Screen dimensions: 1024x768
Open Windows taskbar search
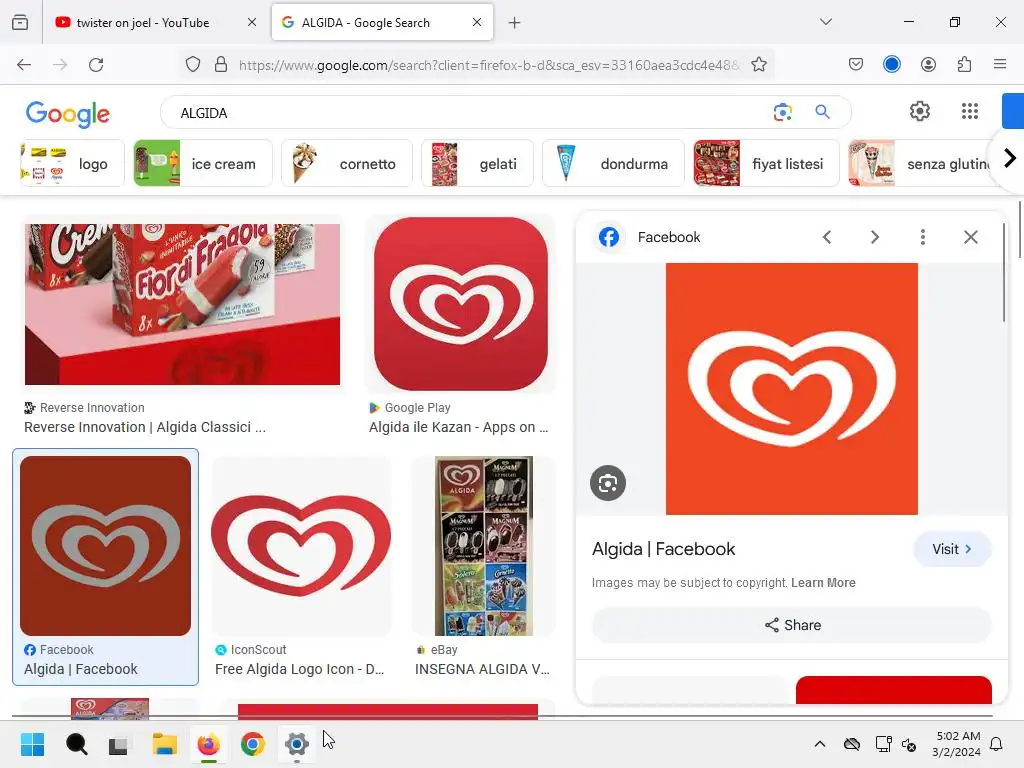coord(76,744)
